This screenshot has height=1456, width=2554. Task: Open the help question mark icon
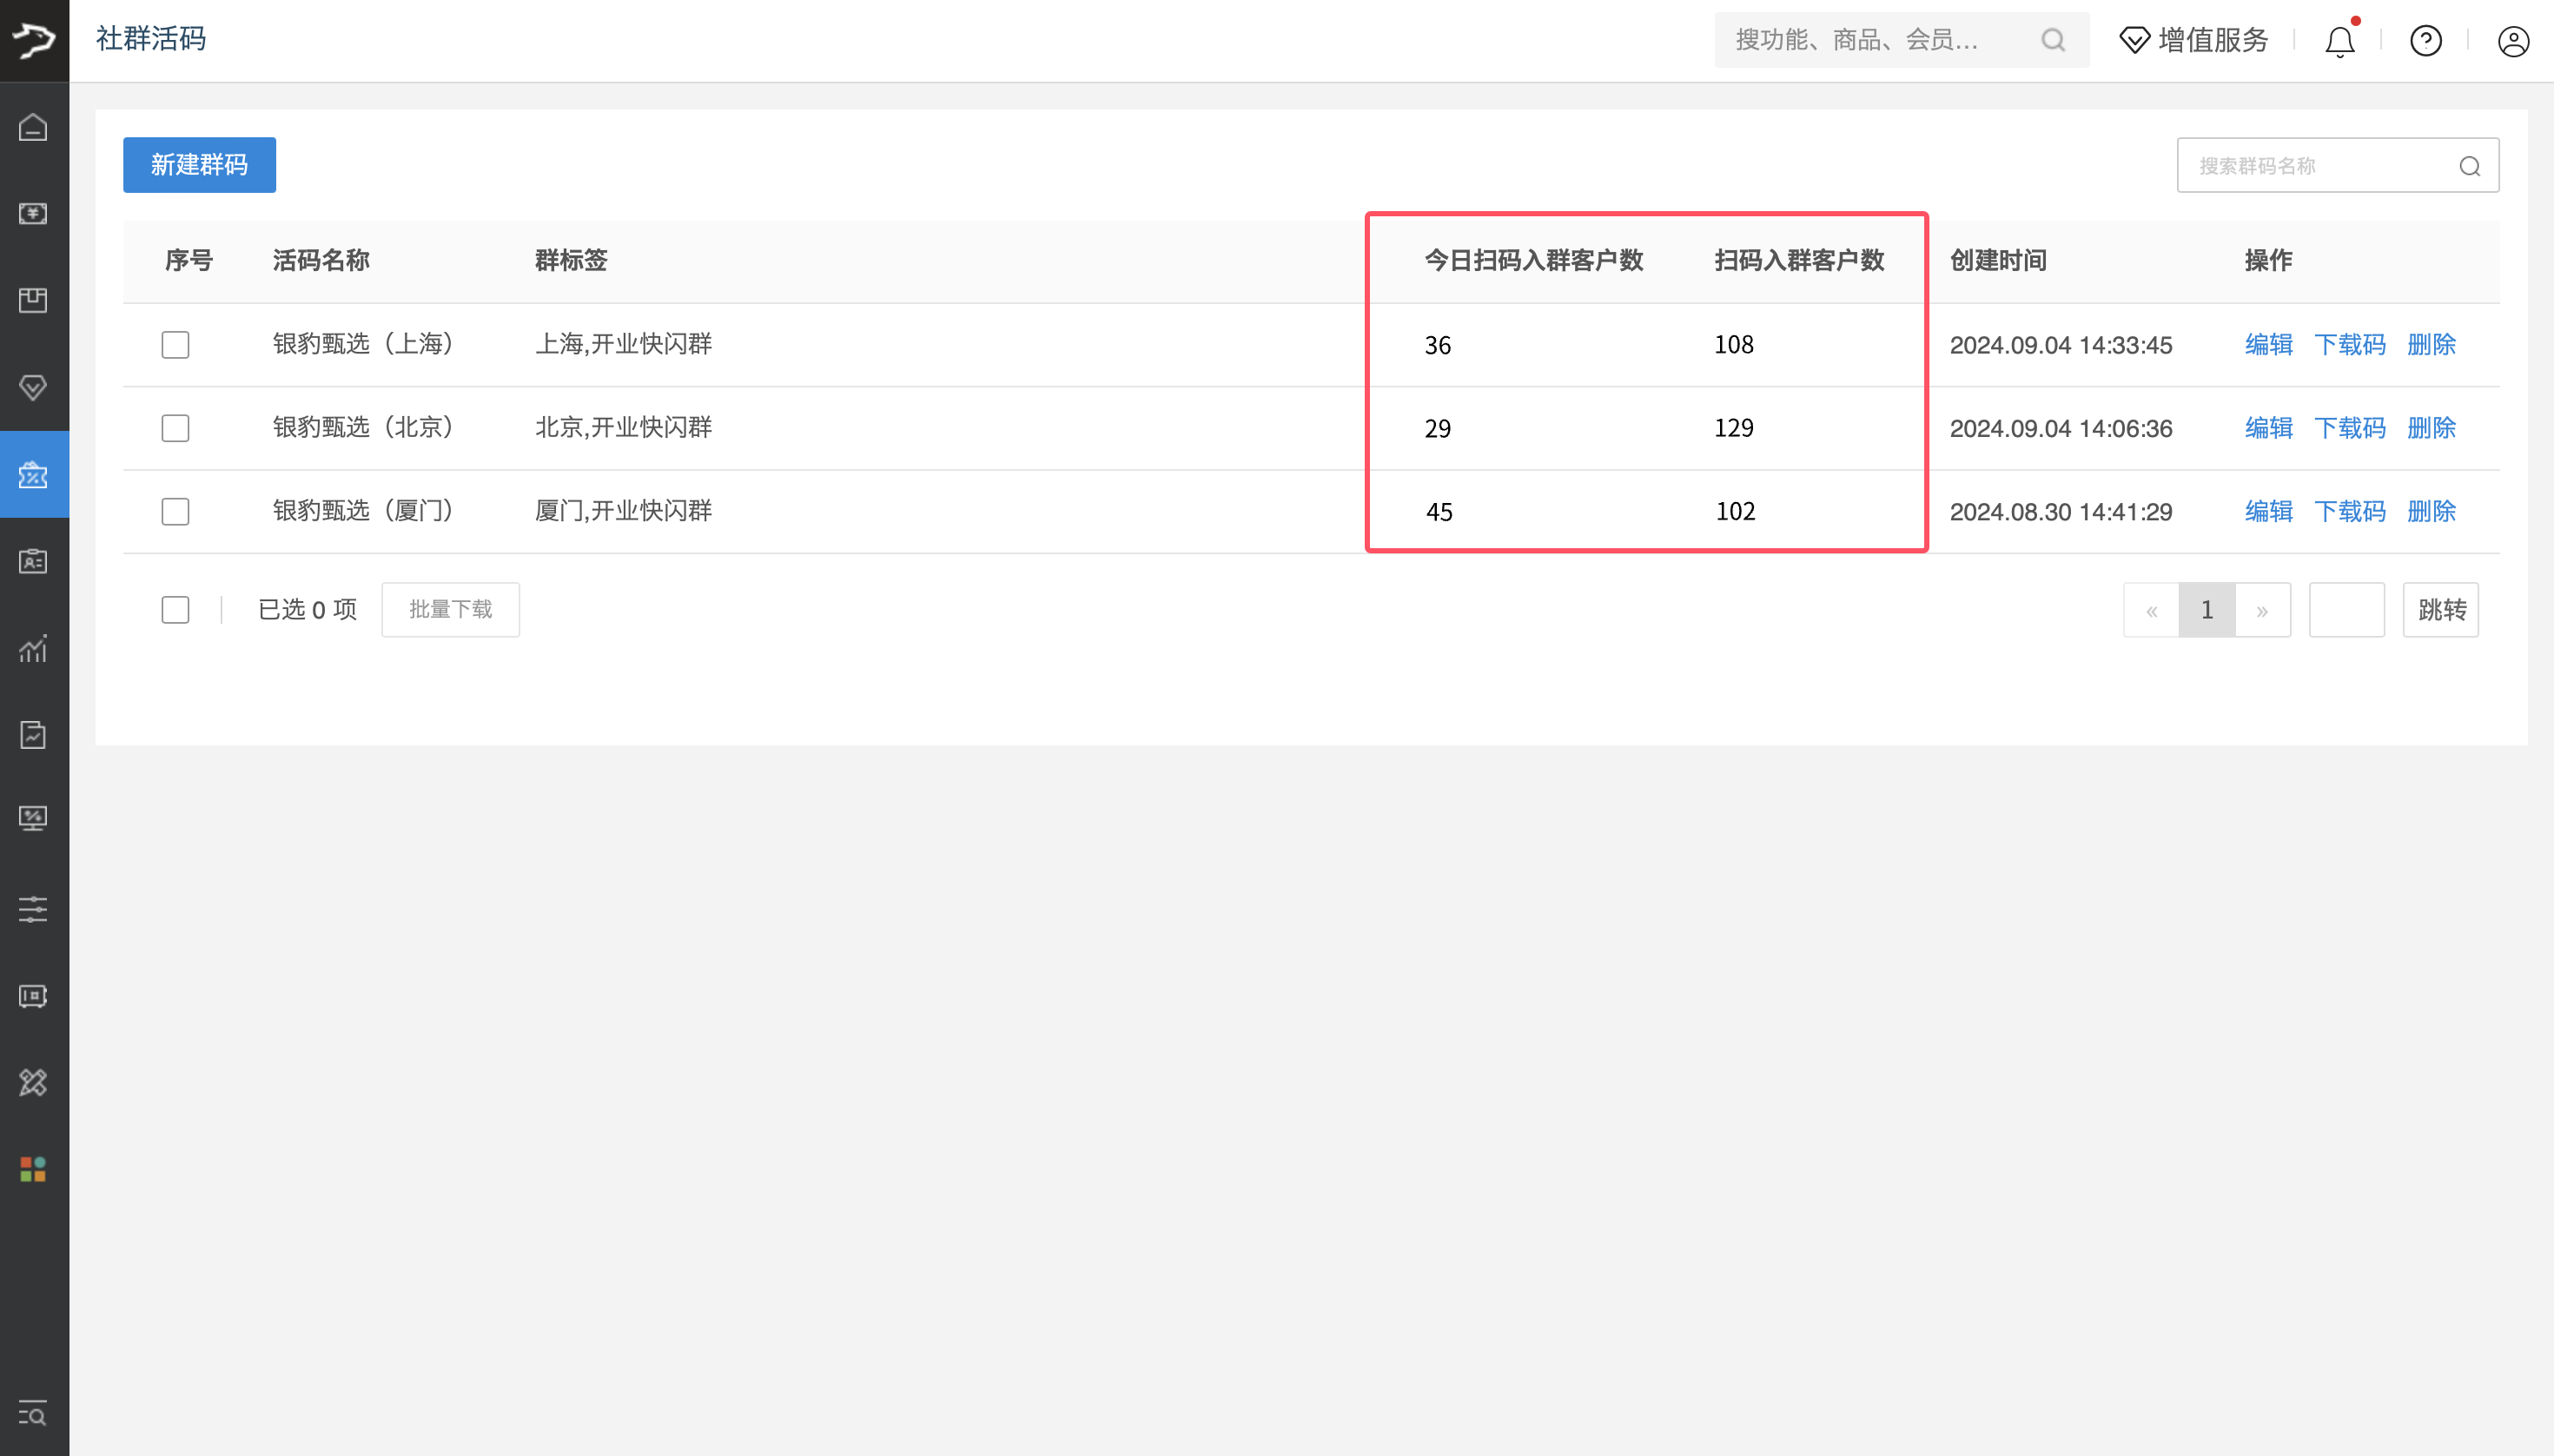coord(2426,41)
